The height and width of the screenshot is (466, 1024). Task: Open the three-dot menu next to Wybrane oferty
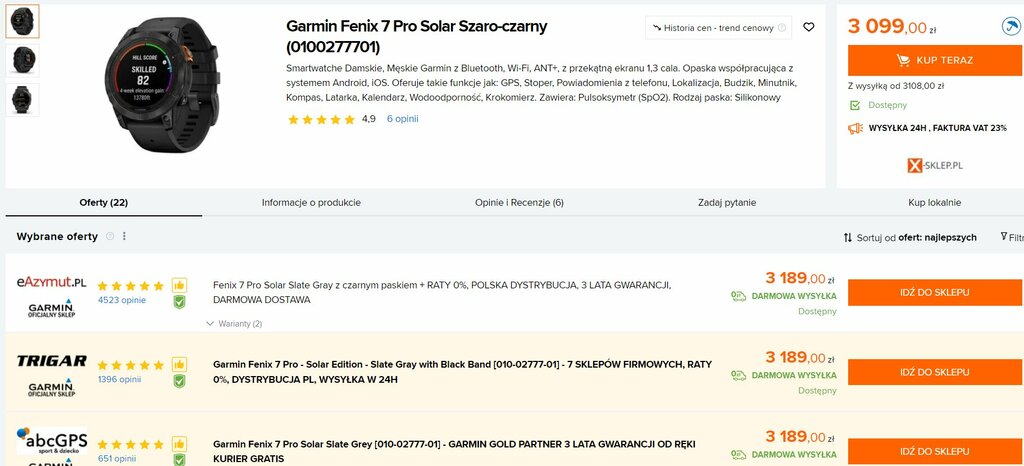[x=124, y=236]
